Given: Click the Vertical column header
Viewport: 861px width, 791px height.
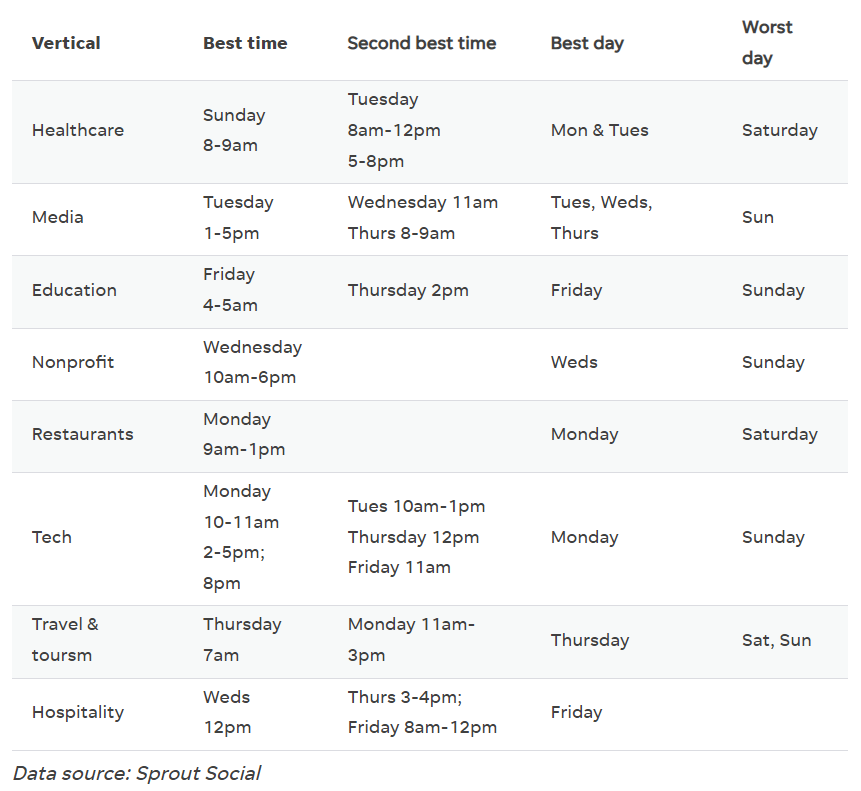Looking at the screenshot, I should click(66, 43).
